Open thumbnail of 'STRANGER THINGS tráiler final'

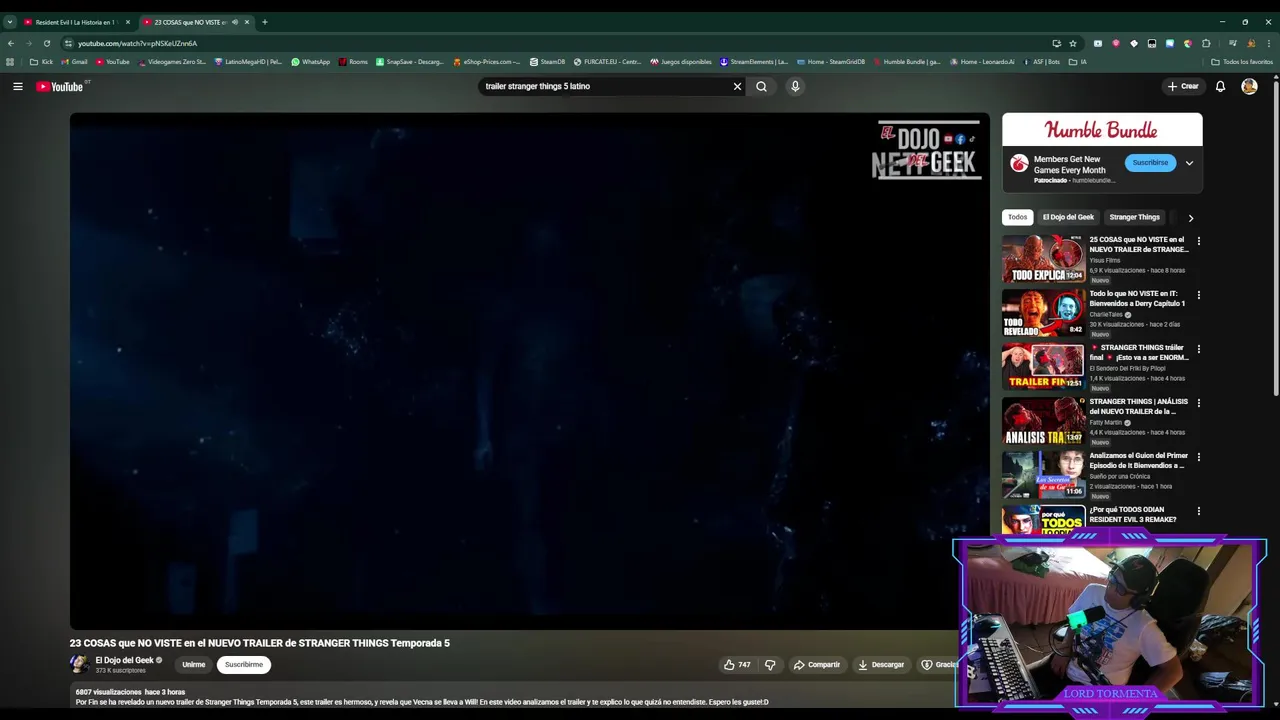(1043, 367)
